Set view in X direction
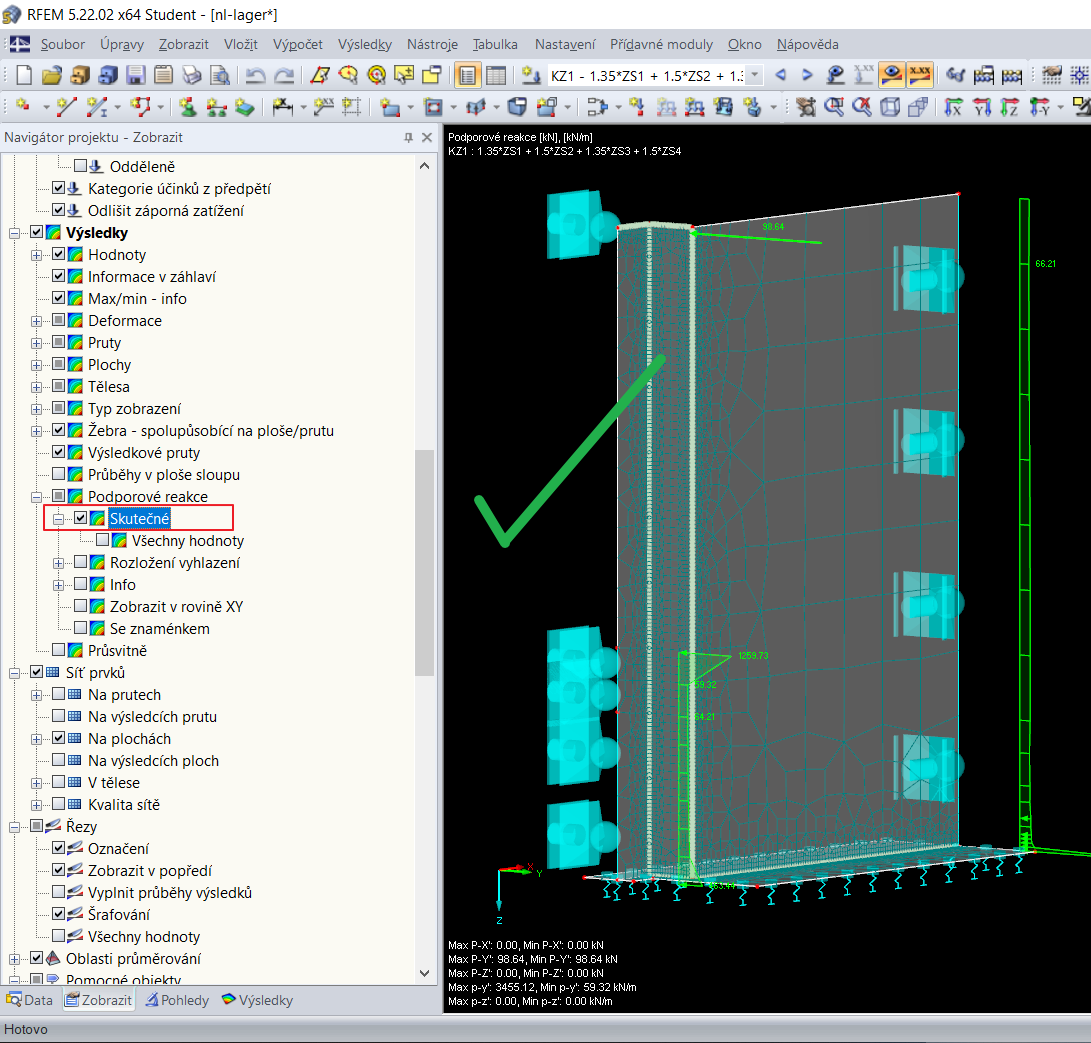The height and width of the screenshot is (1043, 1091). [954, 106]
